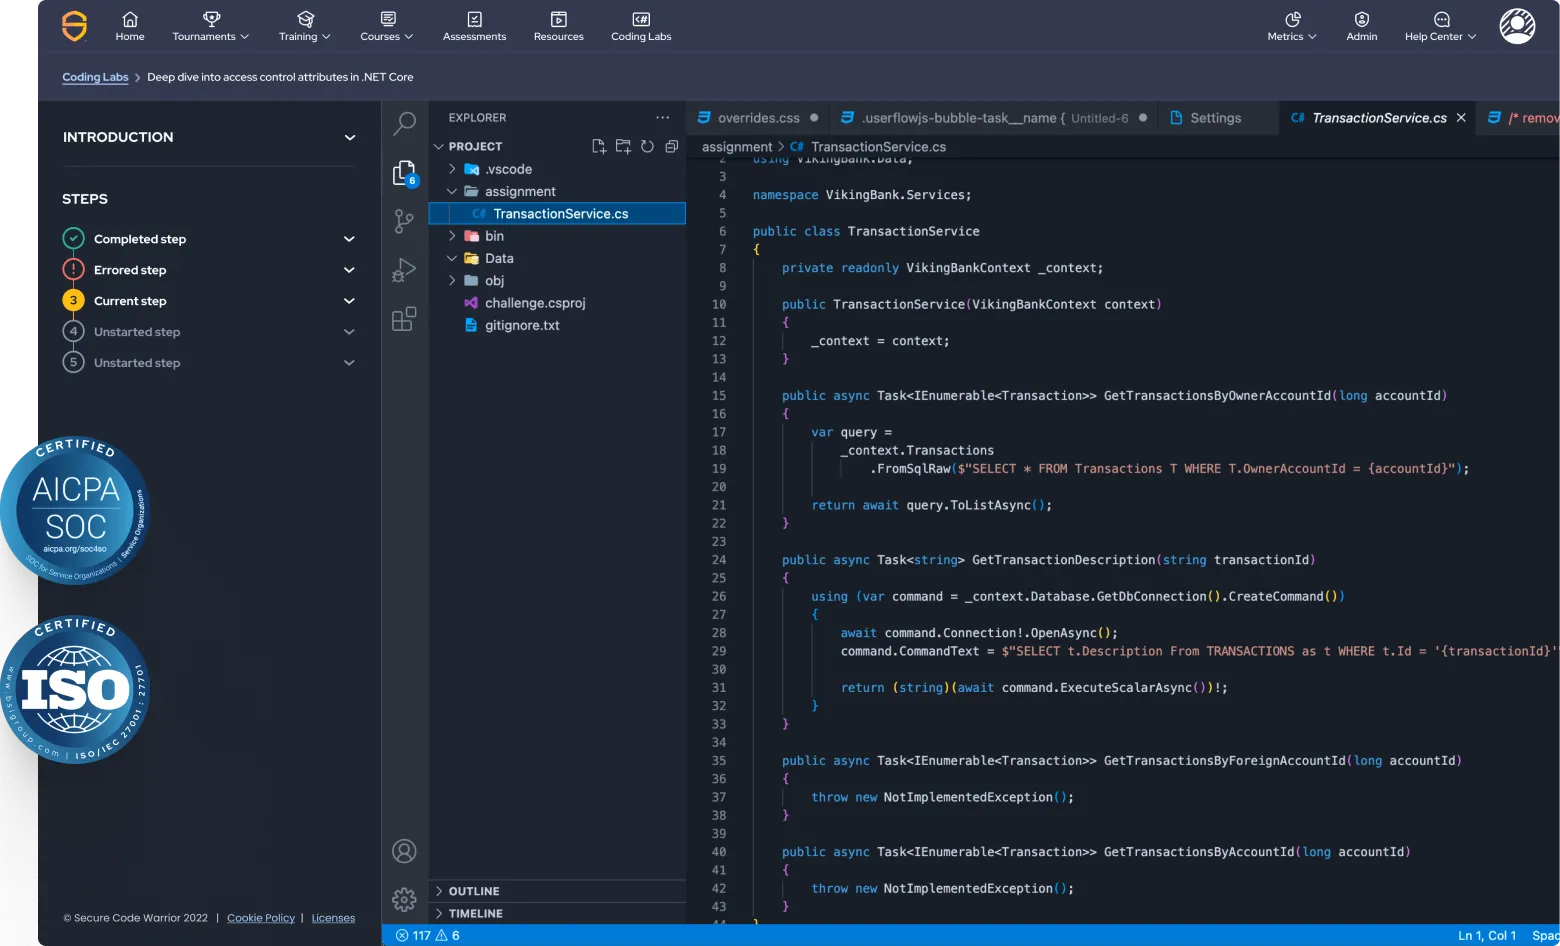
Task: Open the Admin section
Action: click(1362, 27)
